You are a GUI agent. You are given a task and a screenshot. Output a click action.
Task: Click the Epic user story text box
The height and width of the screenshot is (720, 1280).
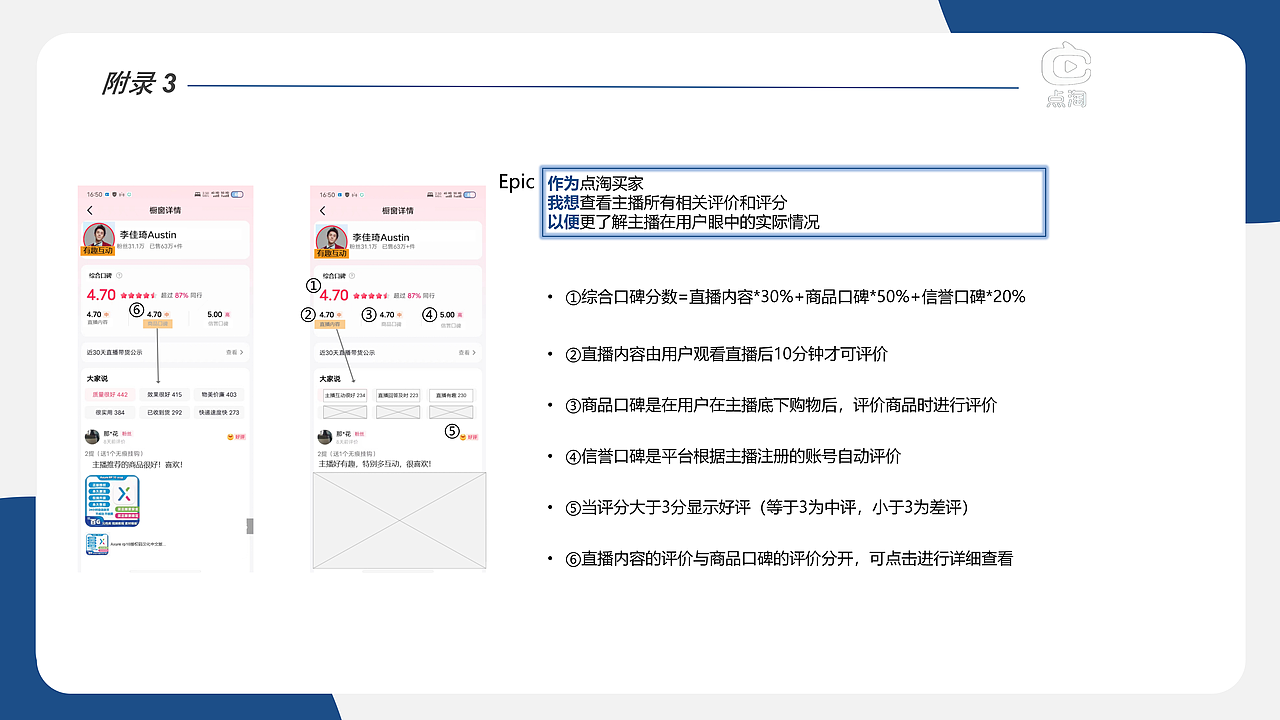tap(793, 202)
